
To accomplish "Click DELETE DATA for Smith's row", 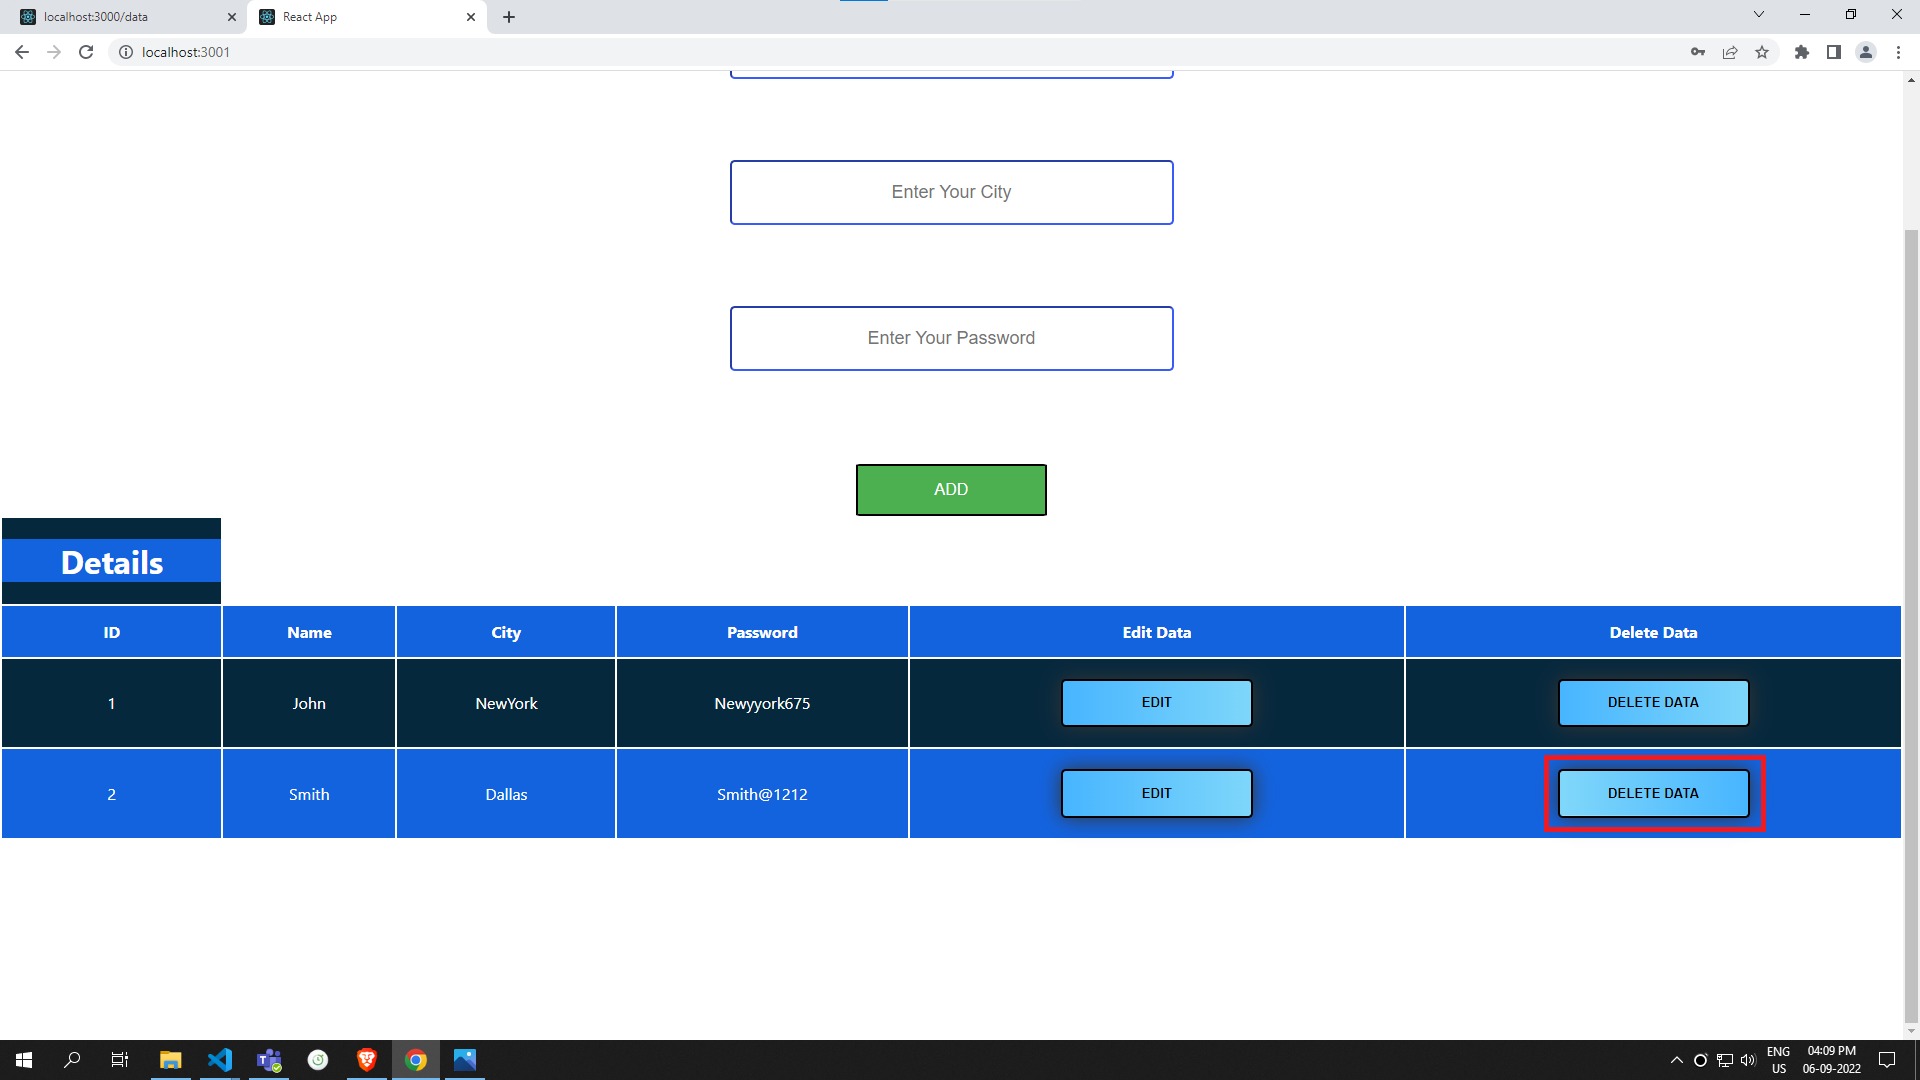I will tap(1653, 793).
